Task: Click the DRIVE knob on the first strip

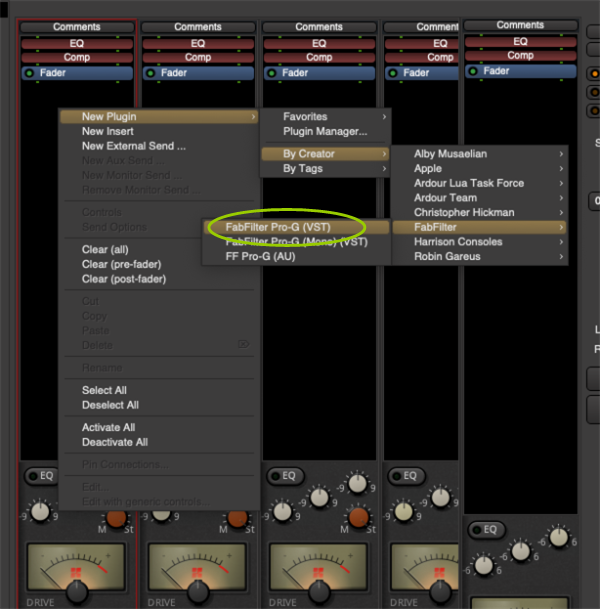Action: [x=77, y=592]
